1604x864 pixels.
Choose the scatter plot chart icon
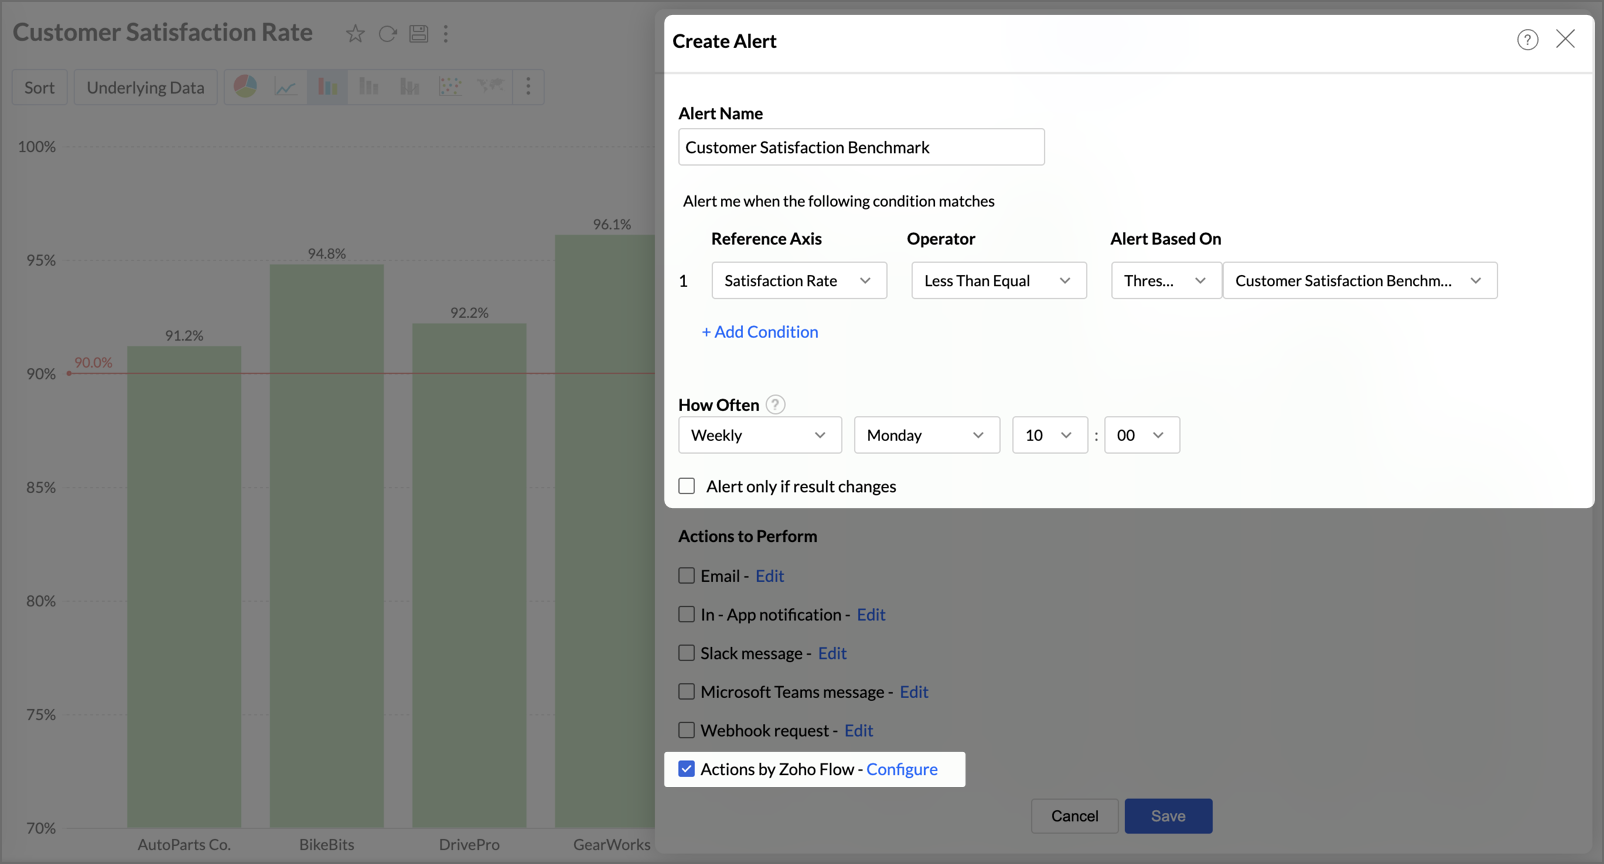point(450,87)
